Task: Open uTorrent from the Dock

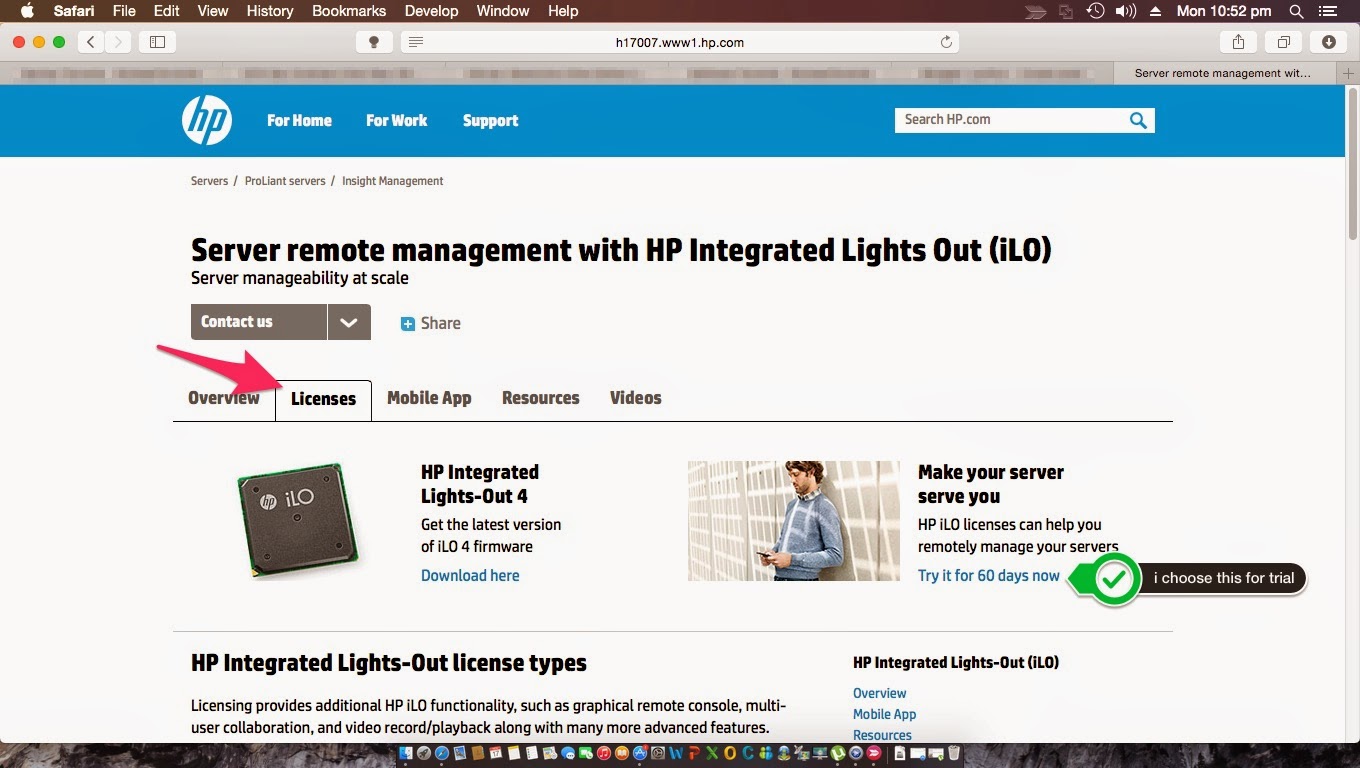Action: pos(837,753)
